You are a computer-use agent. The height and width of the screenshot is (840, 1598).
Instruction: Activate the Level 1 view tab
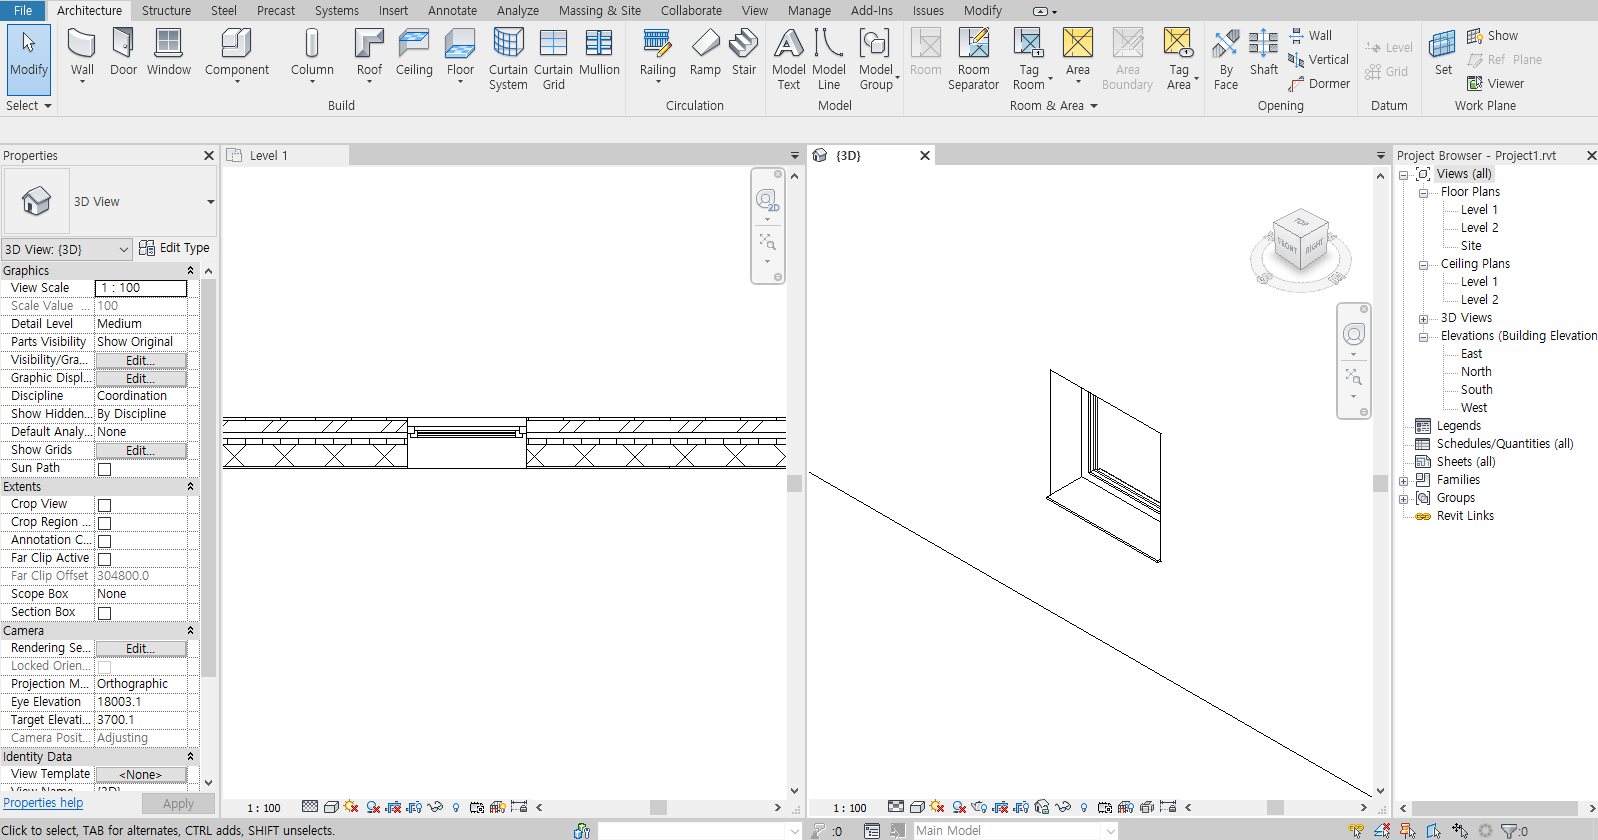(x=285, y=155)
